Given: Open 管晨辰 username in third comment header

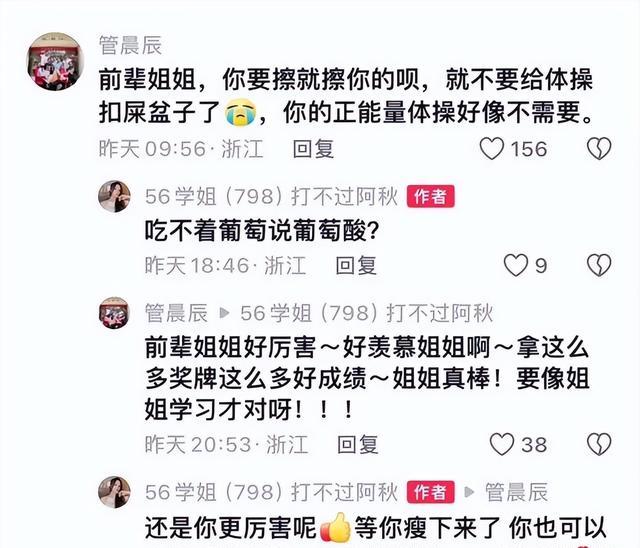Looking at the screenshot, I should click(176, 313).
